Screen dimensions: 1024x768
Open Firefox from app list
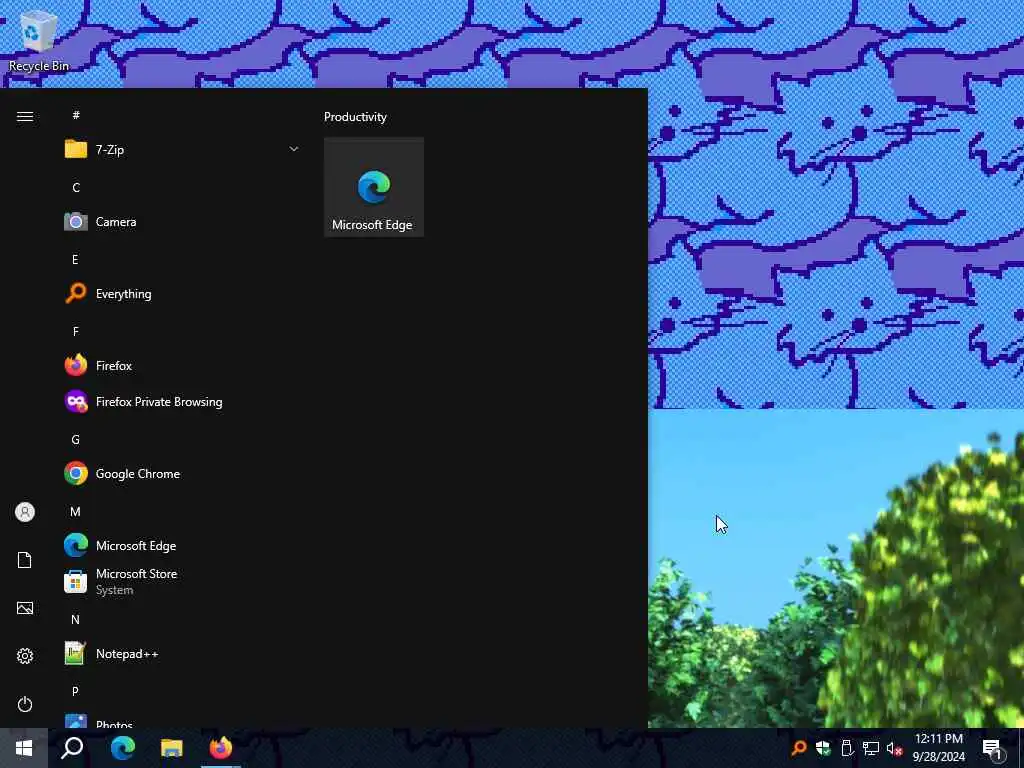coord(182,366)
